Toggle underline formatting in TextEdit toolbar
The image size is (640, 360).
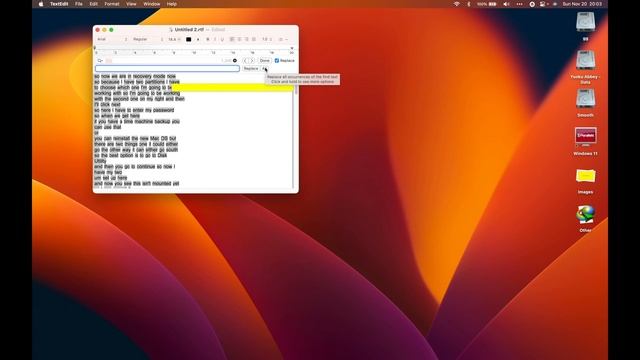[222, 39]
